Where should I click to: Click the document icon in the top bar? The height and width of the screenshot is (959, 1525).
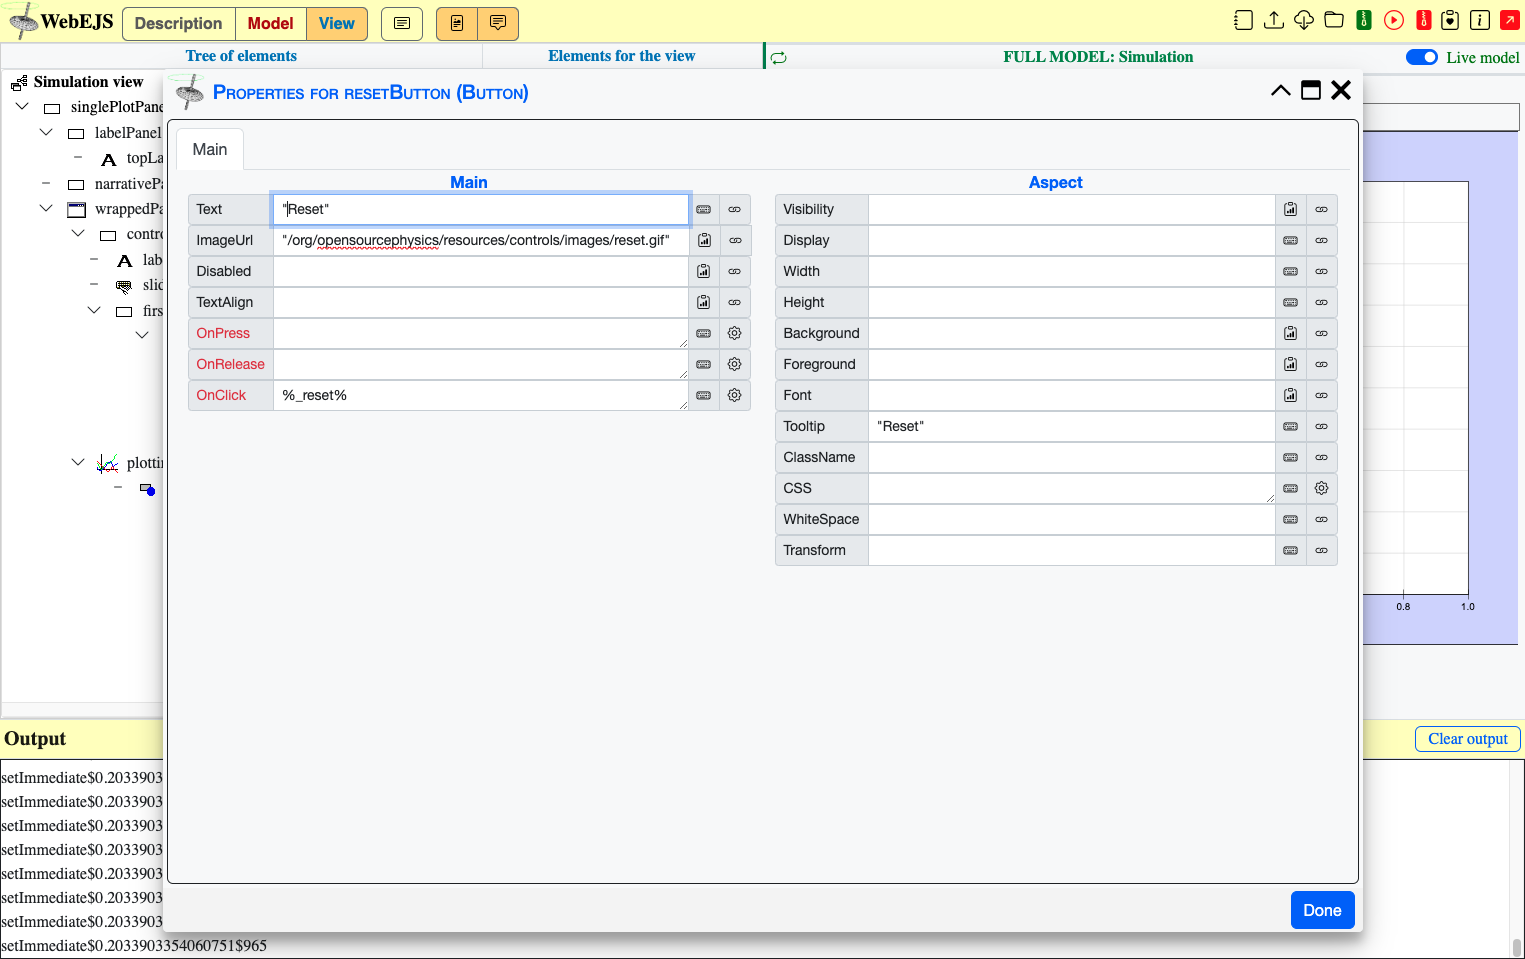point(457,23)
